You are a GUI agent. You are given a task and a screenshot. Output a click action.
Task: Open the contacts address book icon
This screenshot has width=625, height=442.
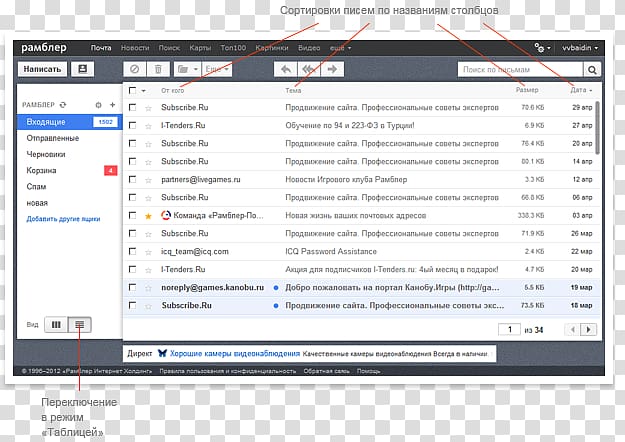[x=83, y=69]
